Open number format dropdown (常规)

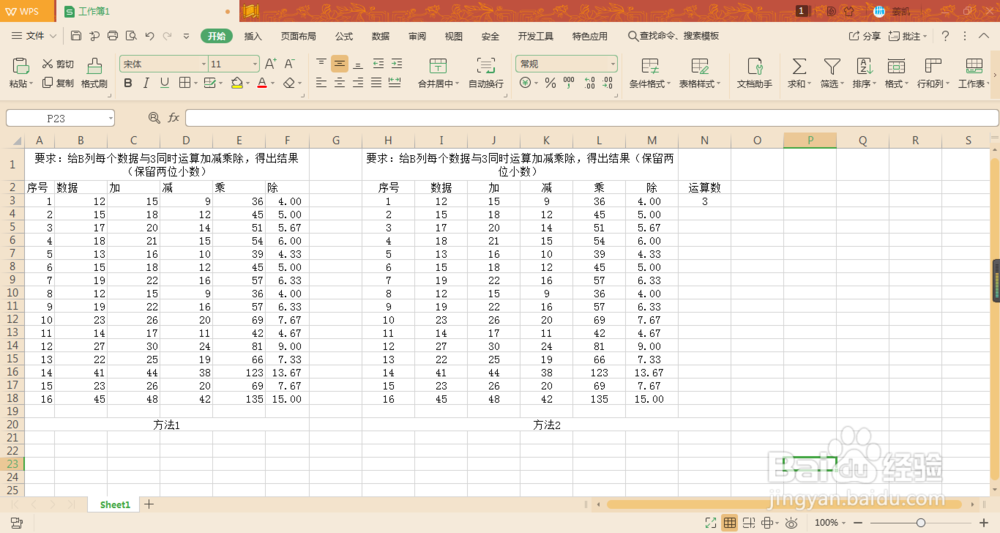click(613, 64)
